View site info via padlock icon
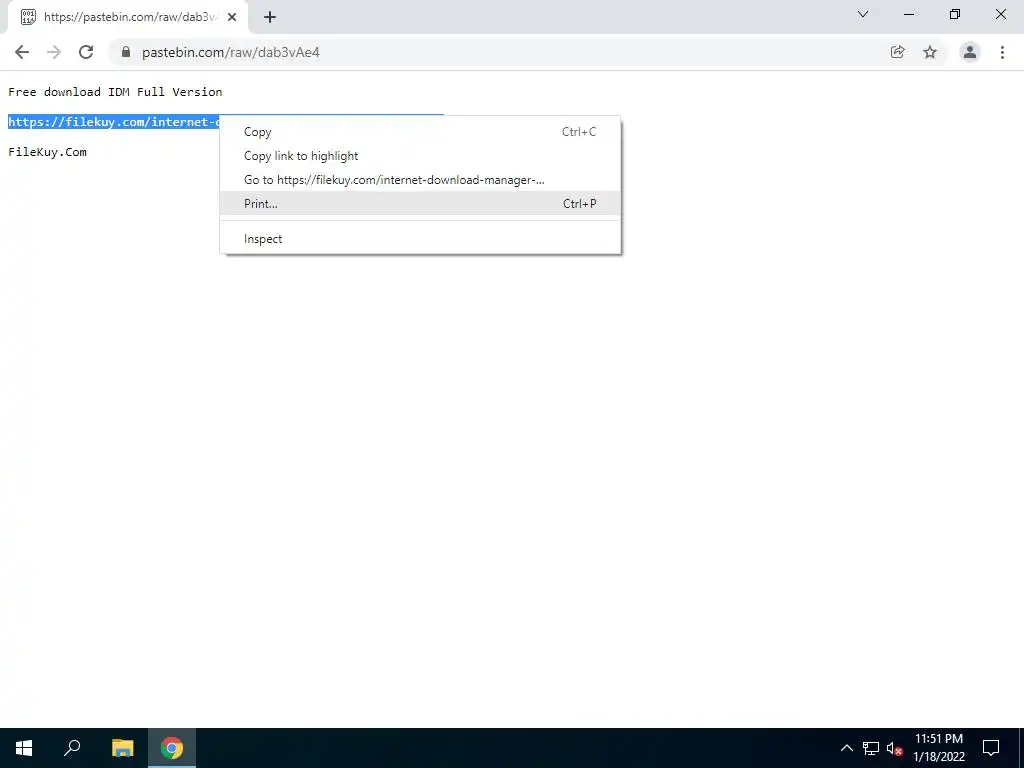 (x=126, y=52)
